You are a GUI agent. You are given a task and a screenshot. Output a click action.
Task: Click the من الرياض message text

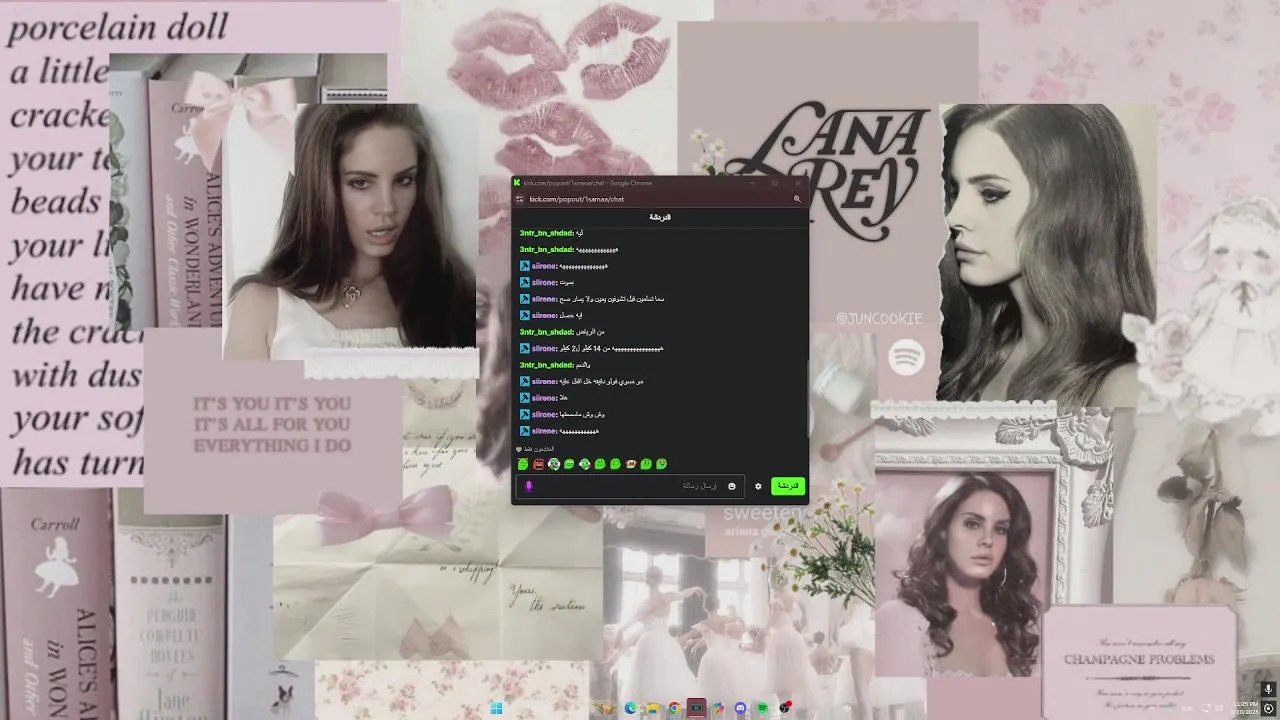591,332
